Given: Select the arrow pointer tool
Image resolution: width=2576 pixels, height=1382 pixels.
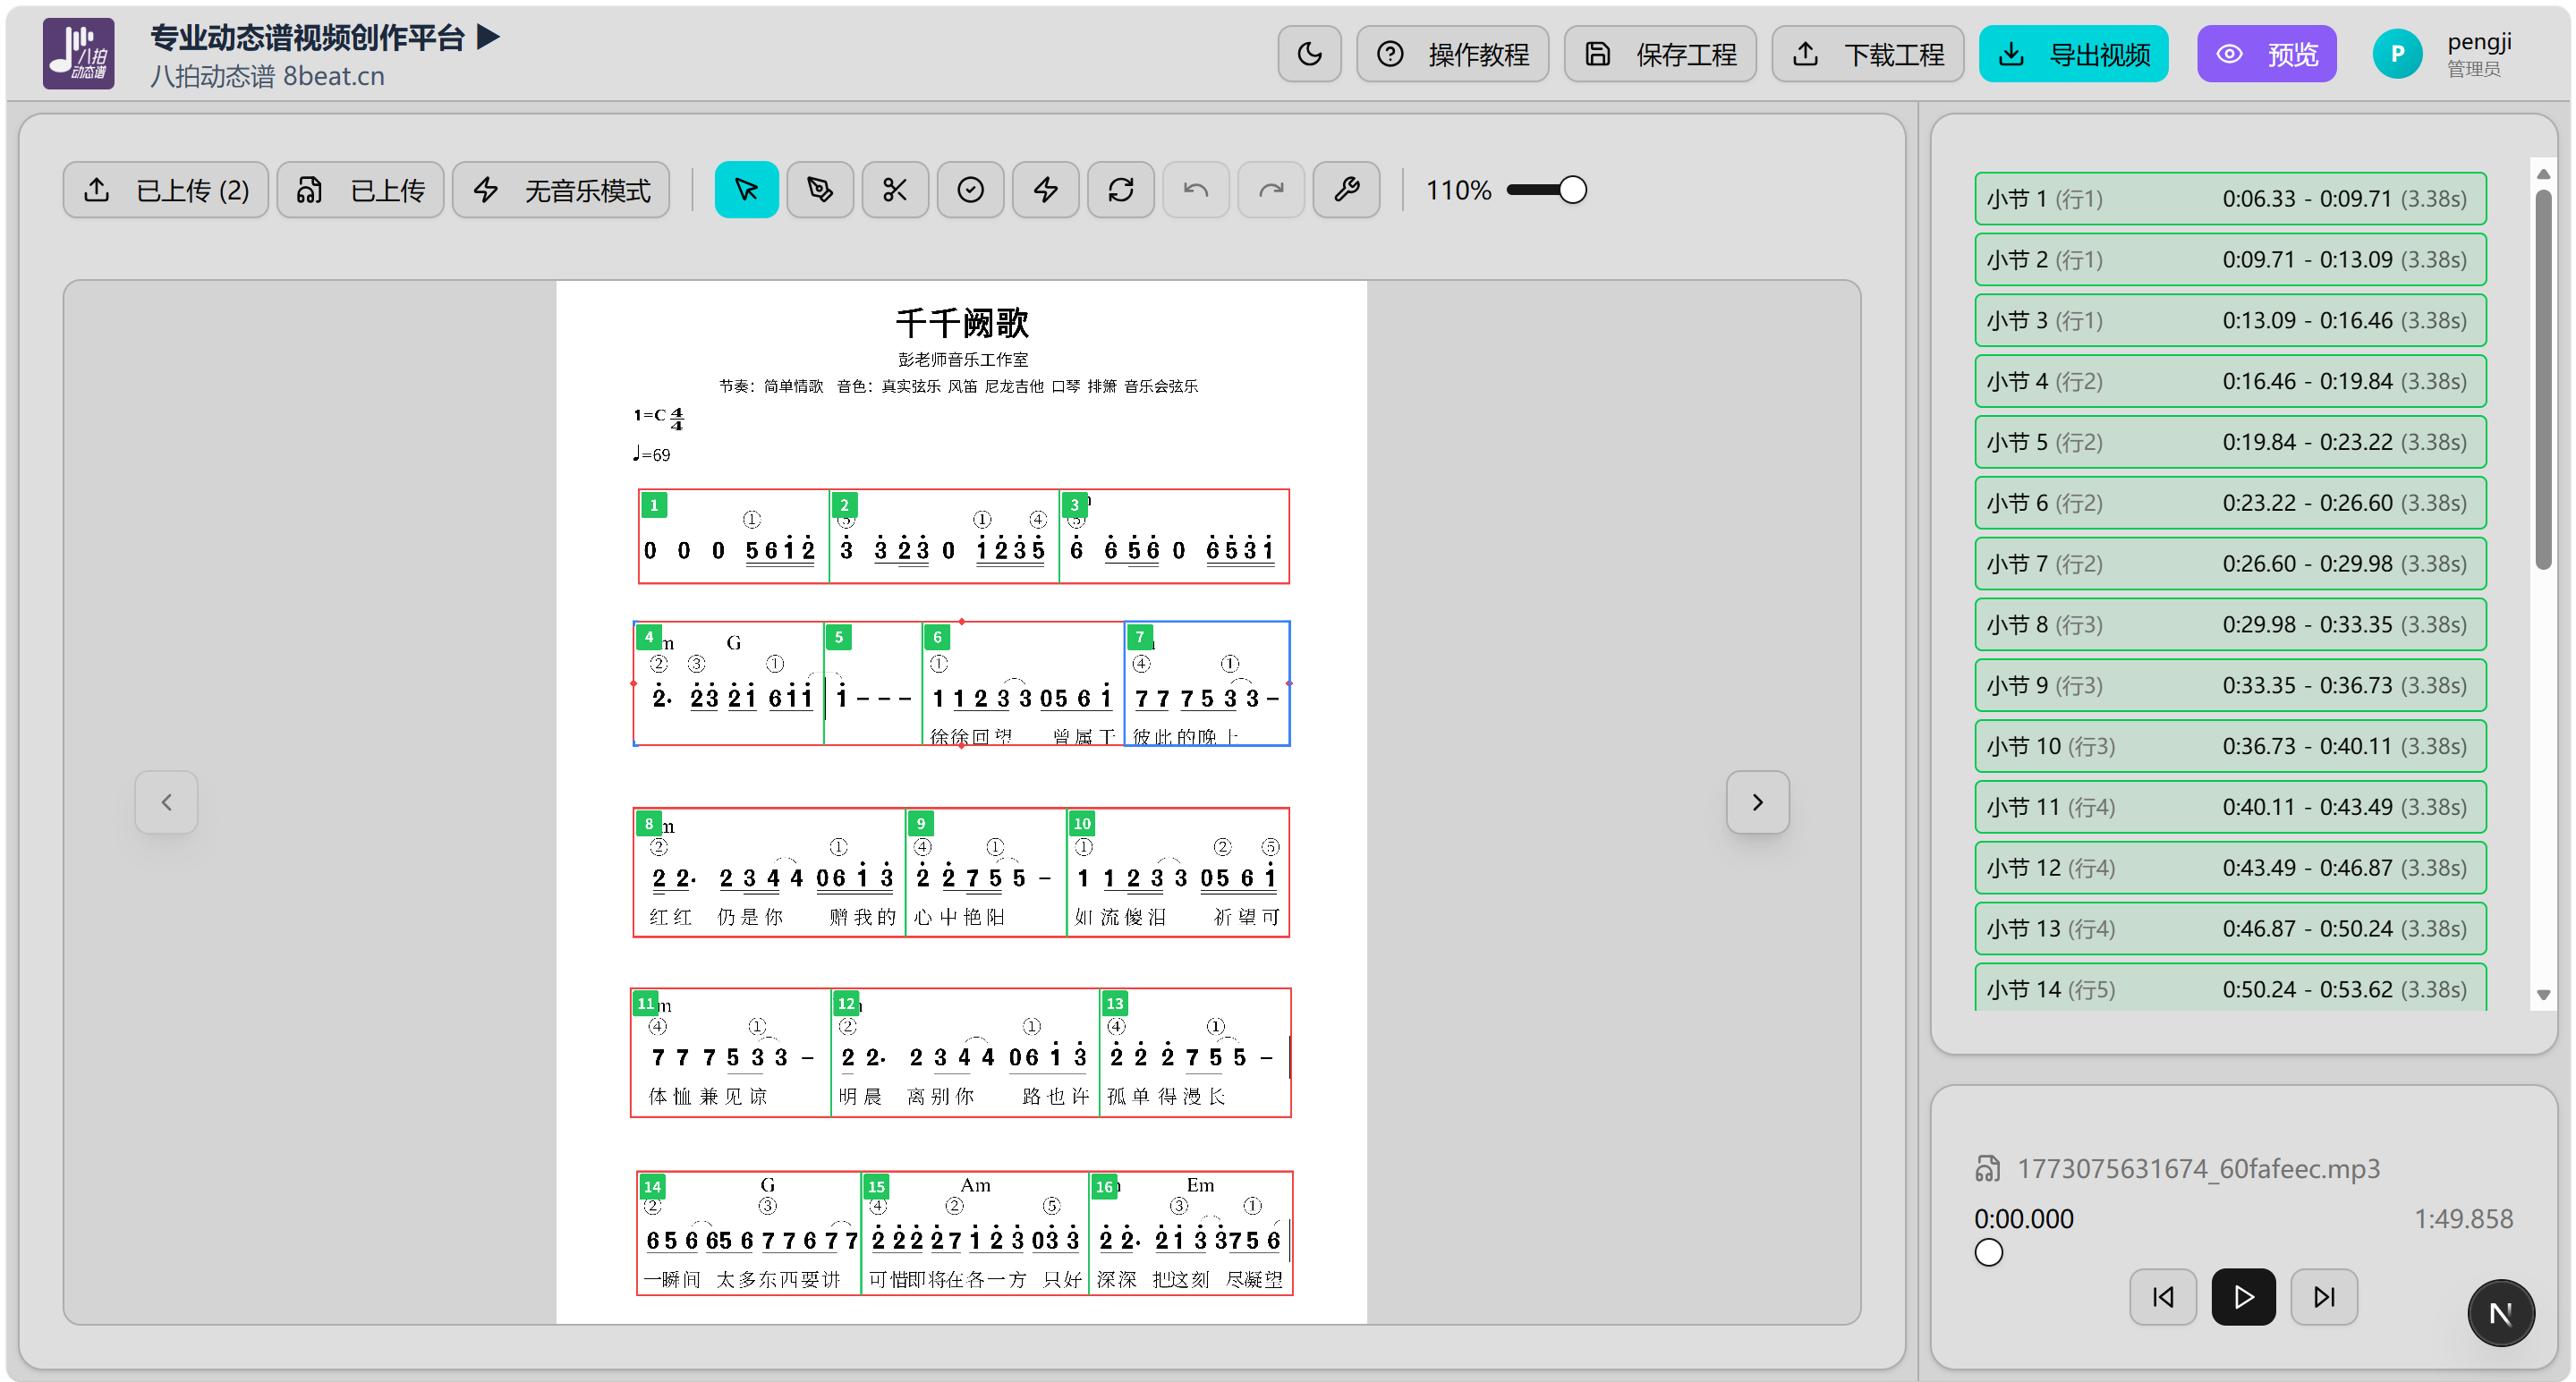Looking at the screenshot, I should click(746, 190).
